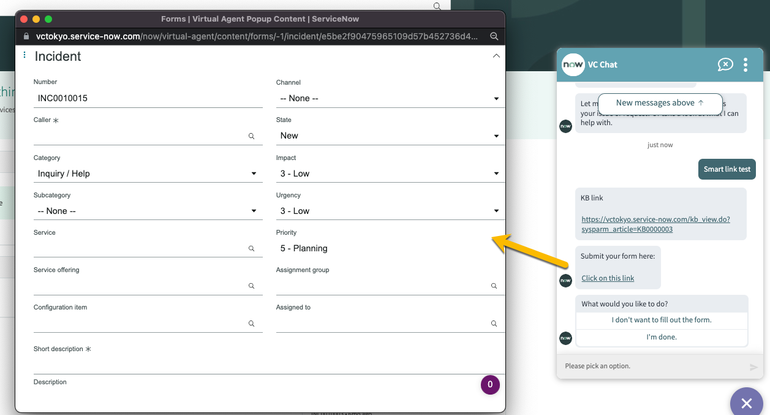Click the search icon in background page
This screenshot has height=415, width=770.
437,6
